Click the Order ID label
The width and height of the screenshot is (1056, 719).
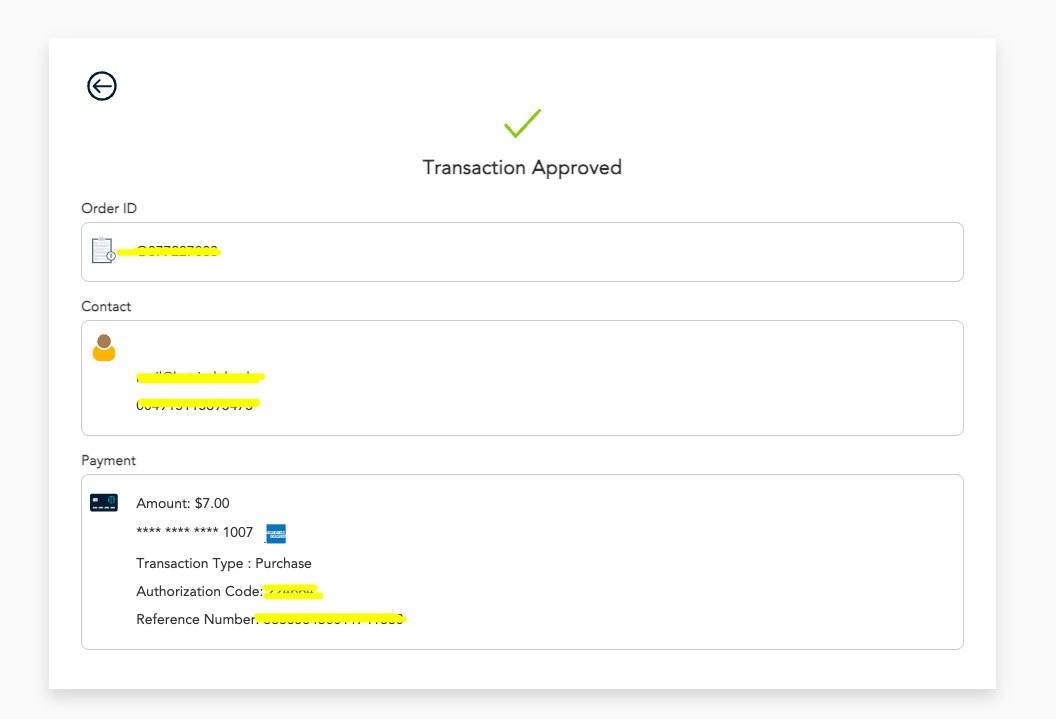[109, 208]
